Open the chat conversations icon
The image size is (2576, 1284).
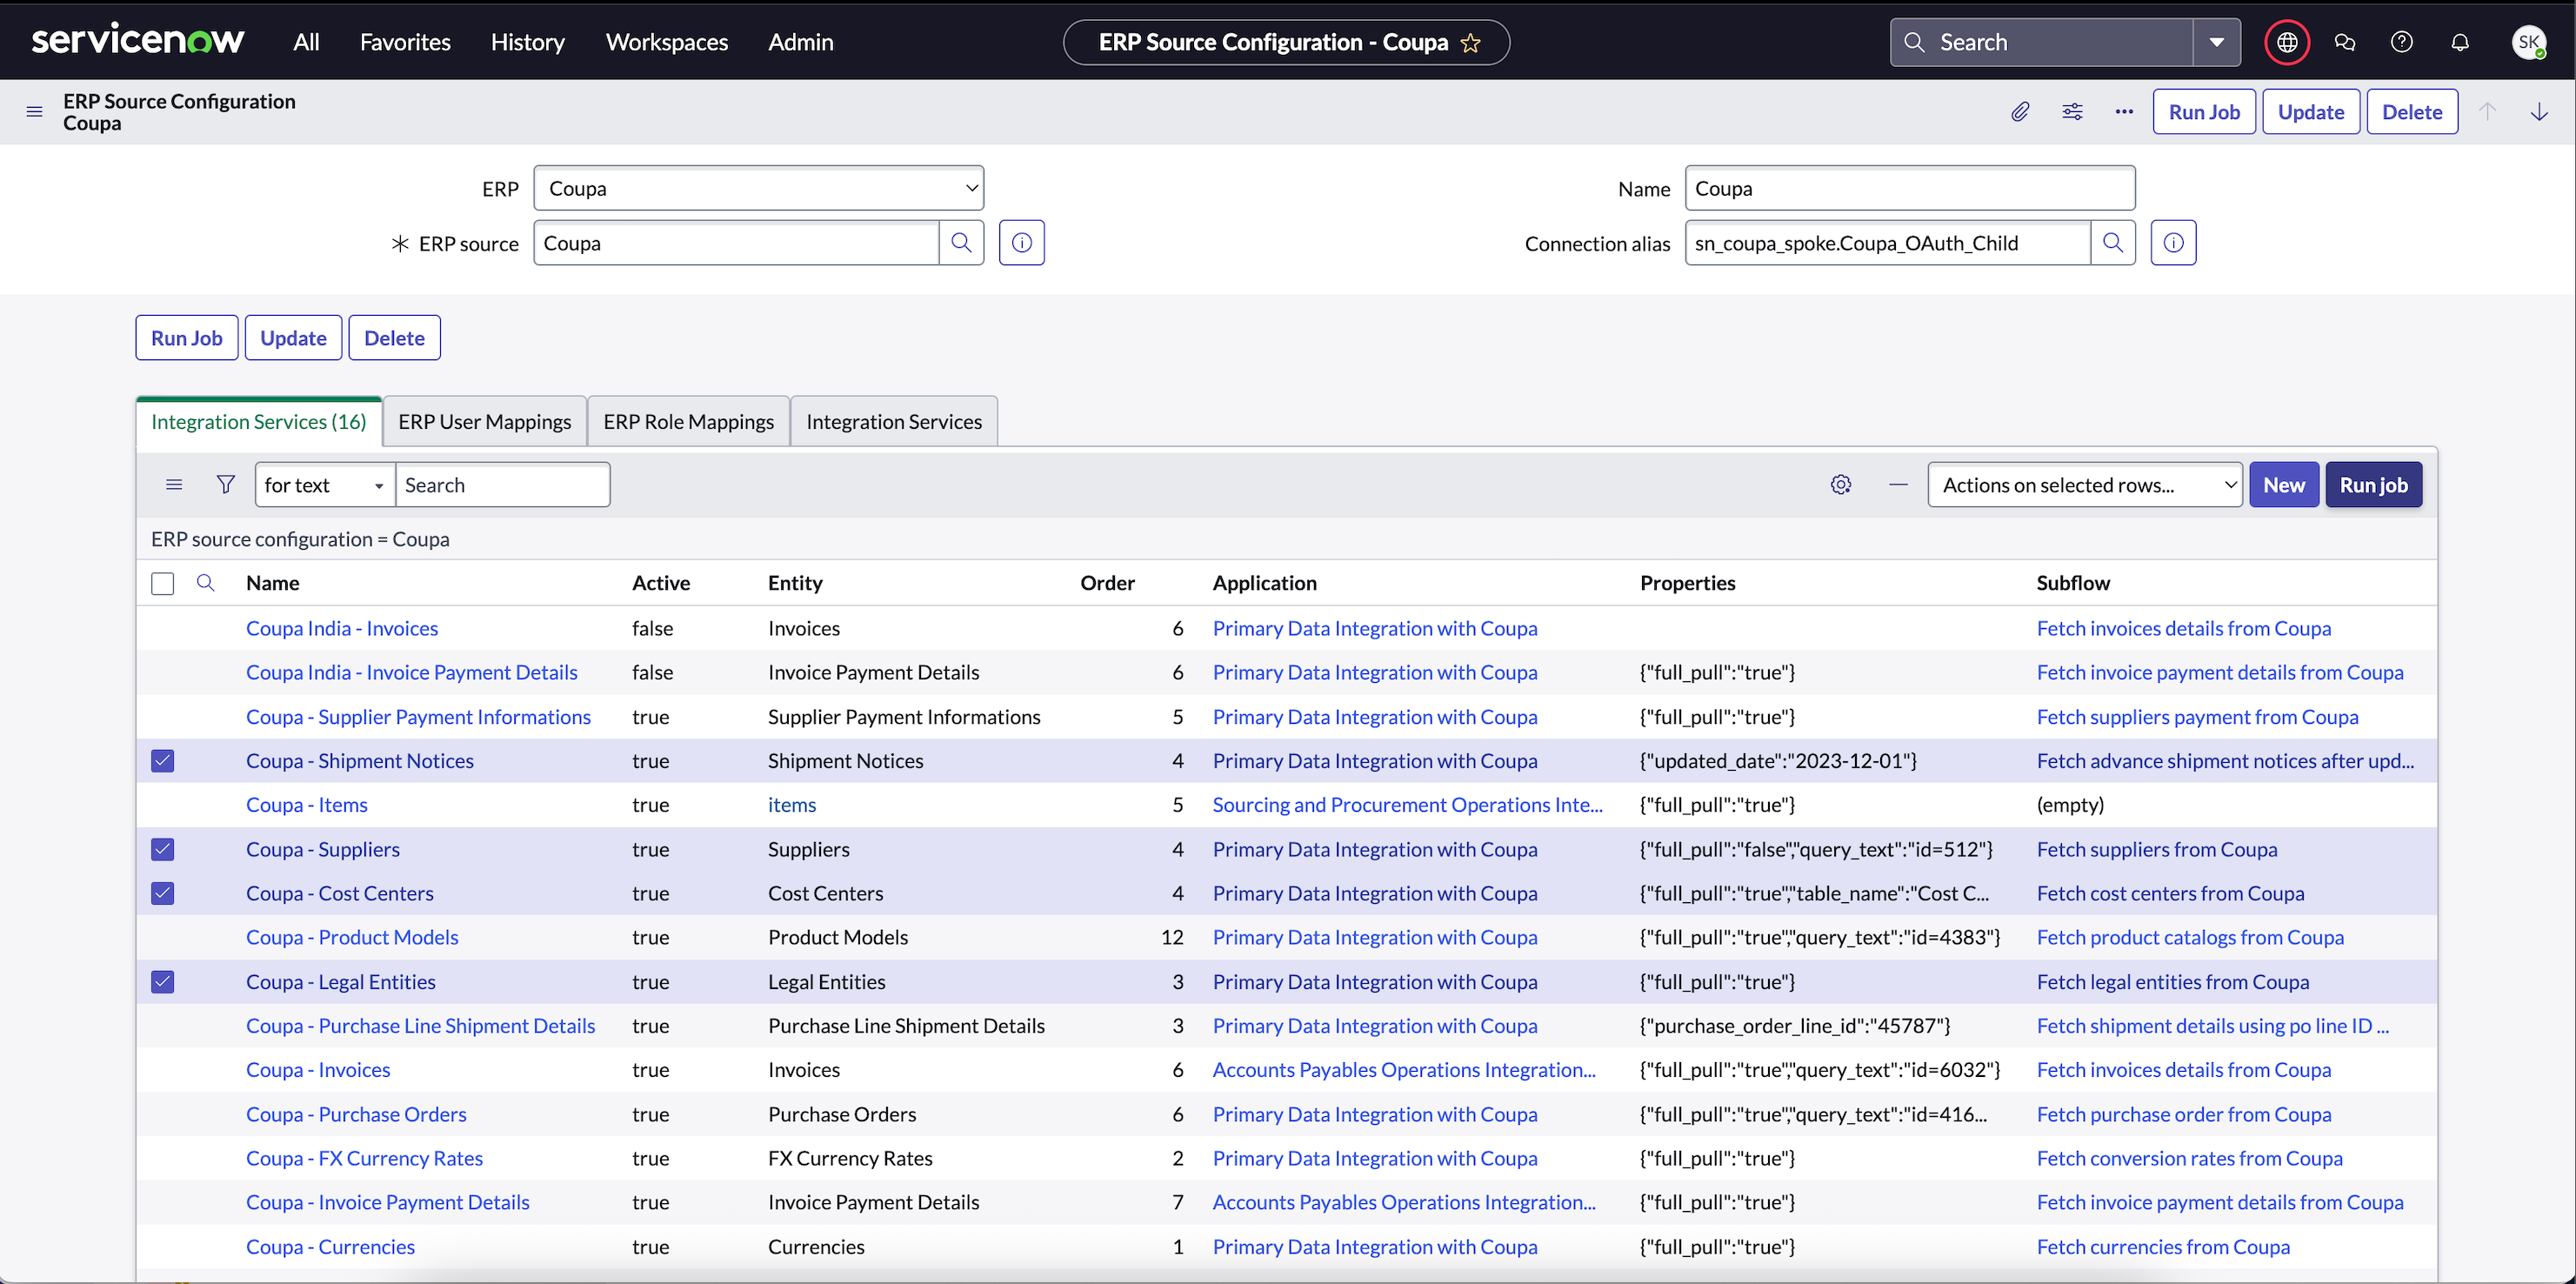click(x=2345, y=42)
